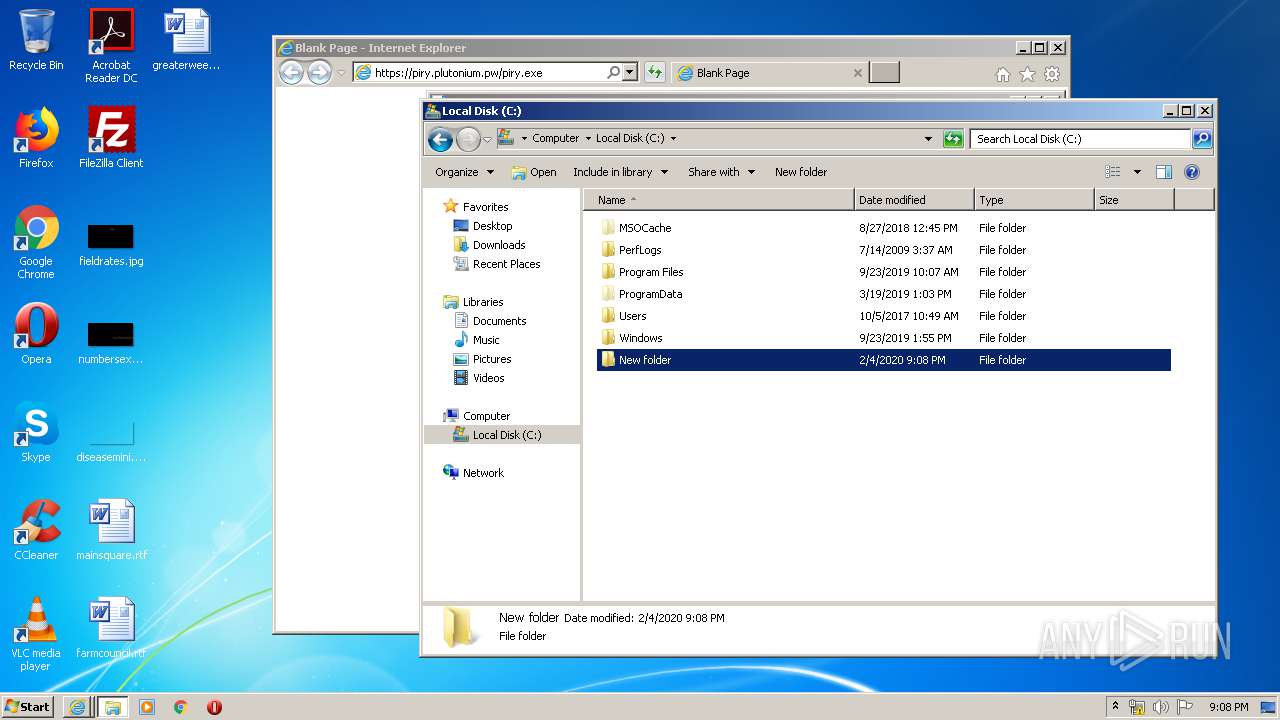Select the Program Files folder
The width and height of the screenshot is (1280, 720).
tap(884, 272)
